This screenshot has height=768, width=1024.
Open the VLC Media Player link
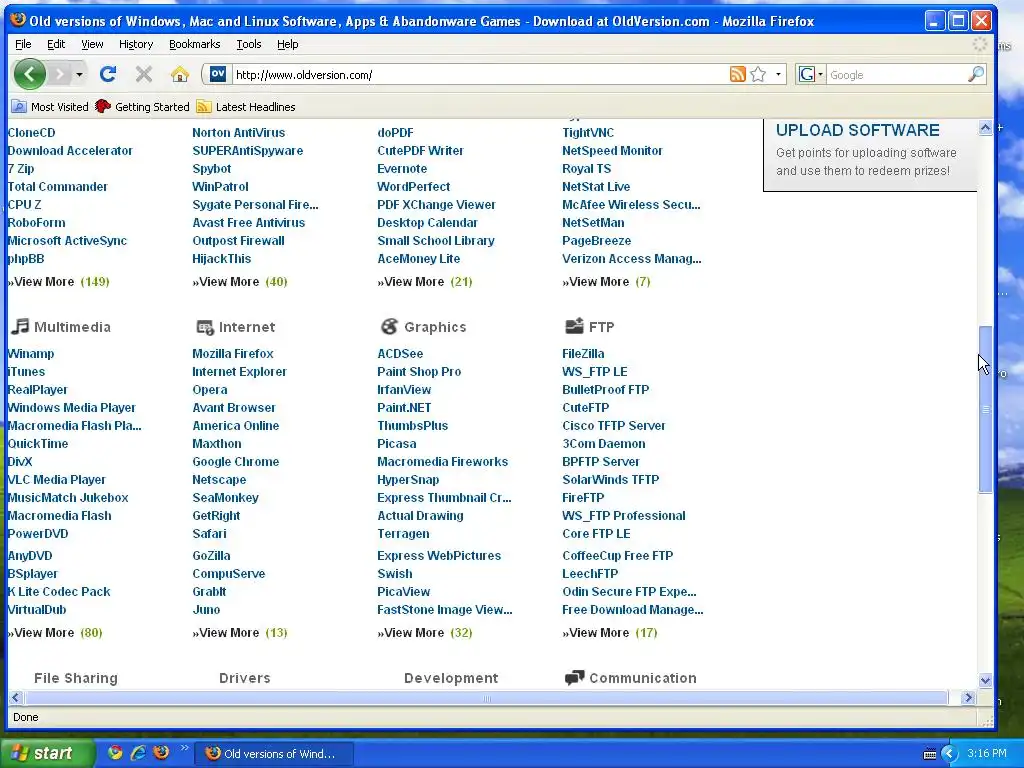tap(56, 479)
